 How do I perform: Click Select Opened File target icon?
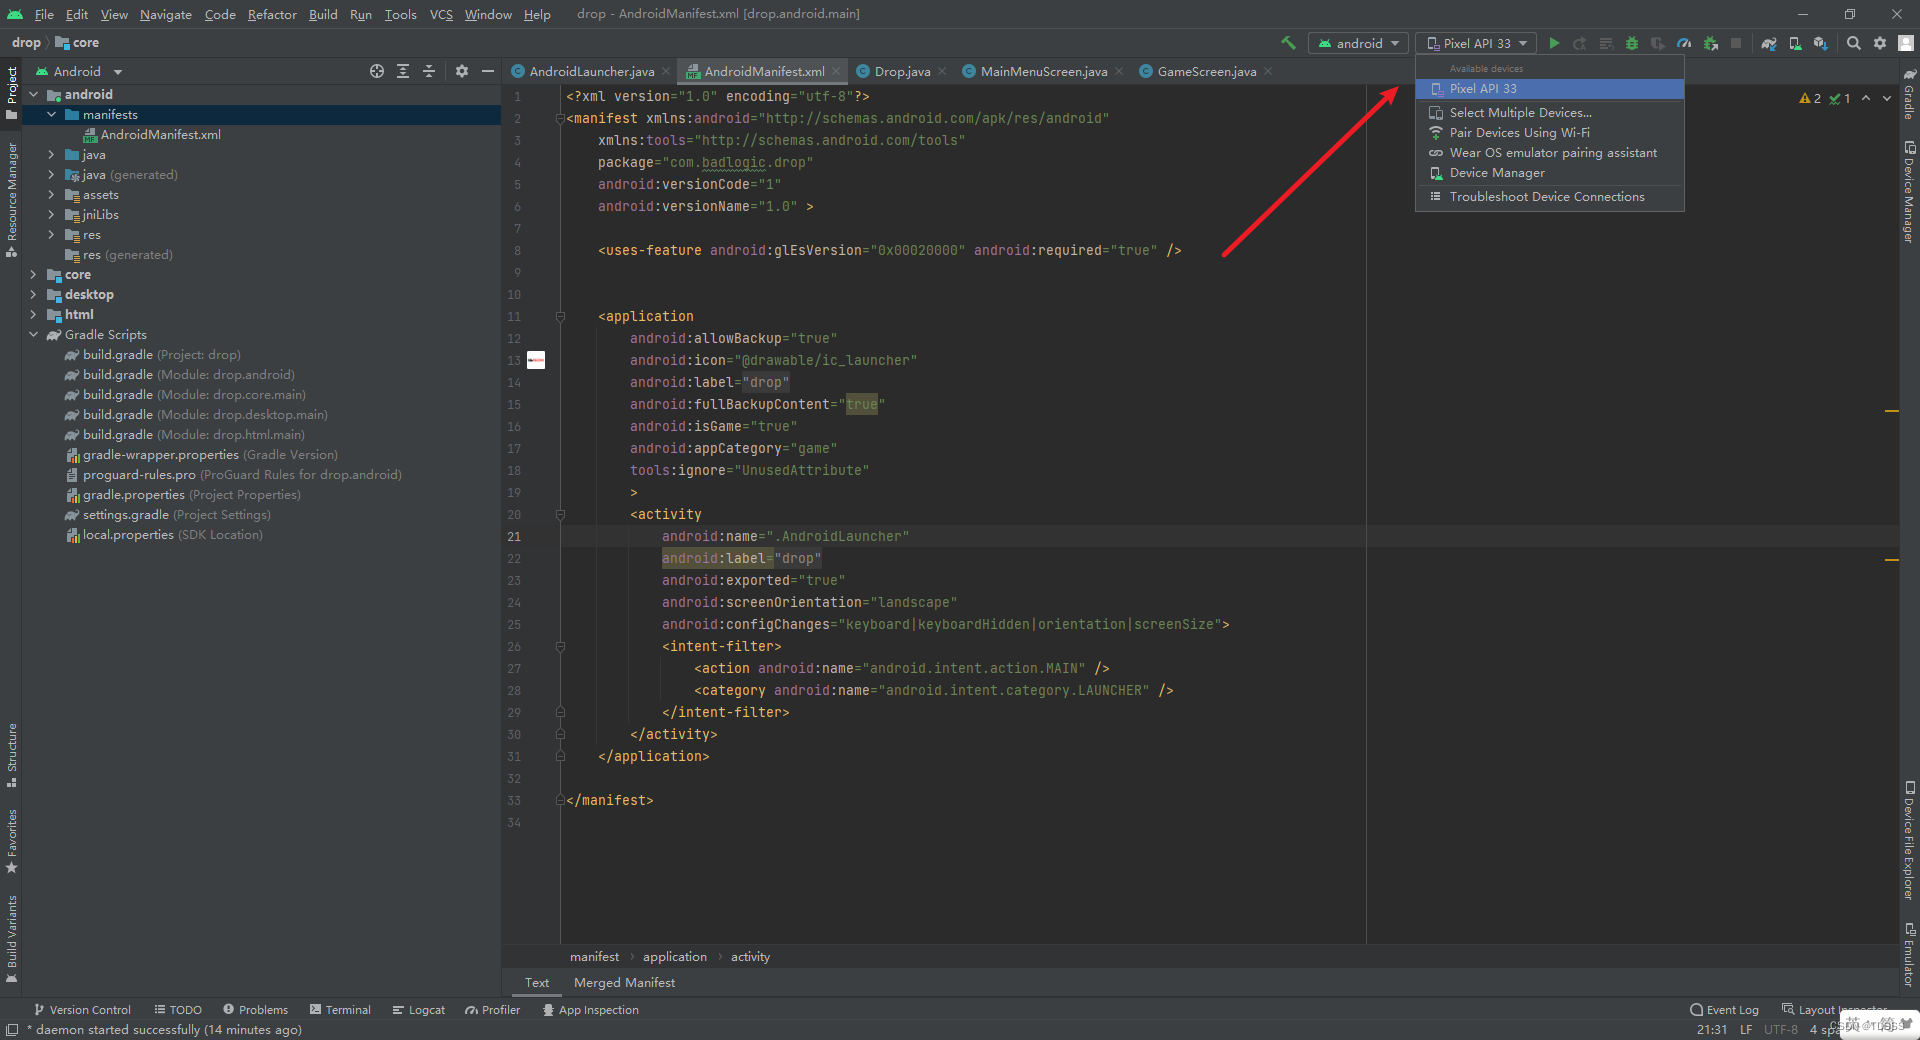pos(377,71)
